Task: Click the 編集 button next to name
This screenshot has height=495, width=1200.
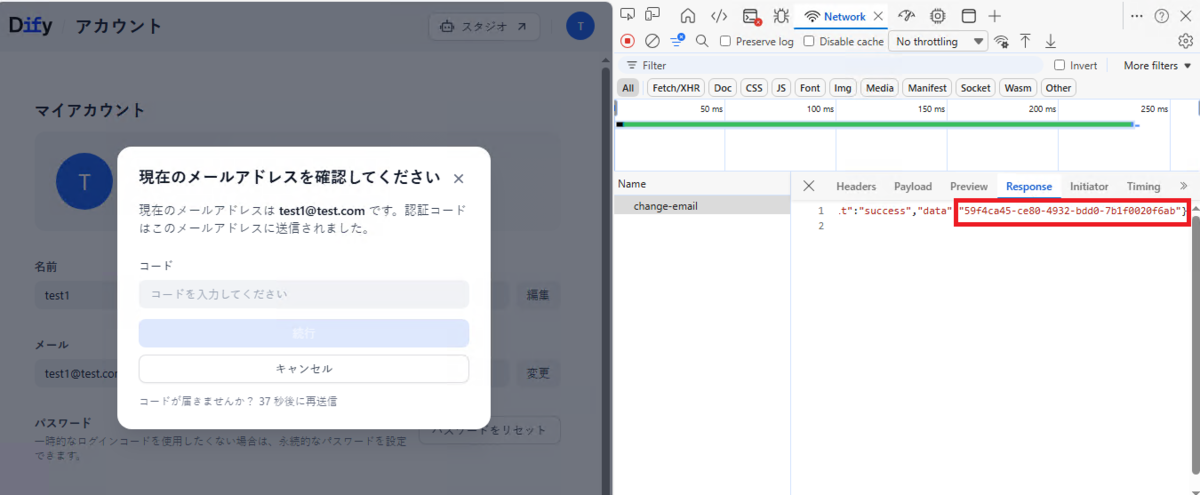Action: pos(538,295)
